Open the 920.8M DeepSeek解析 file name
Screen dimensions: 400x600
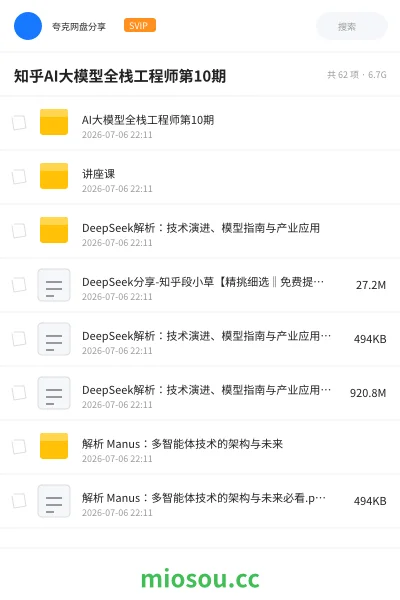pos(206,390)
